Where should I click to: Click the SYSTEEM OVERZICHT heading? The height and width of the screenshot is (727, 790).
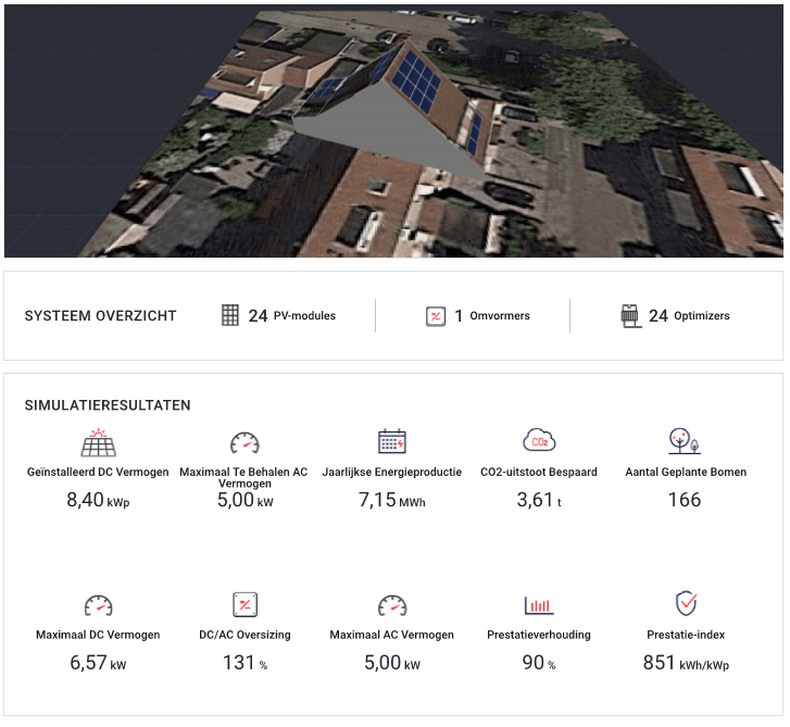pyautogui.click(x=101, y=317)
